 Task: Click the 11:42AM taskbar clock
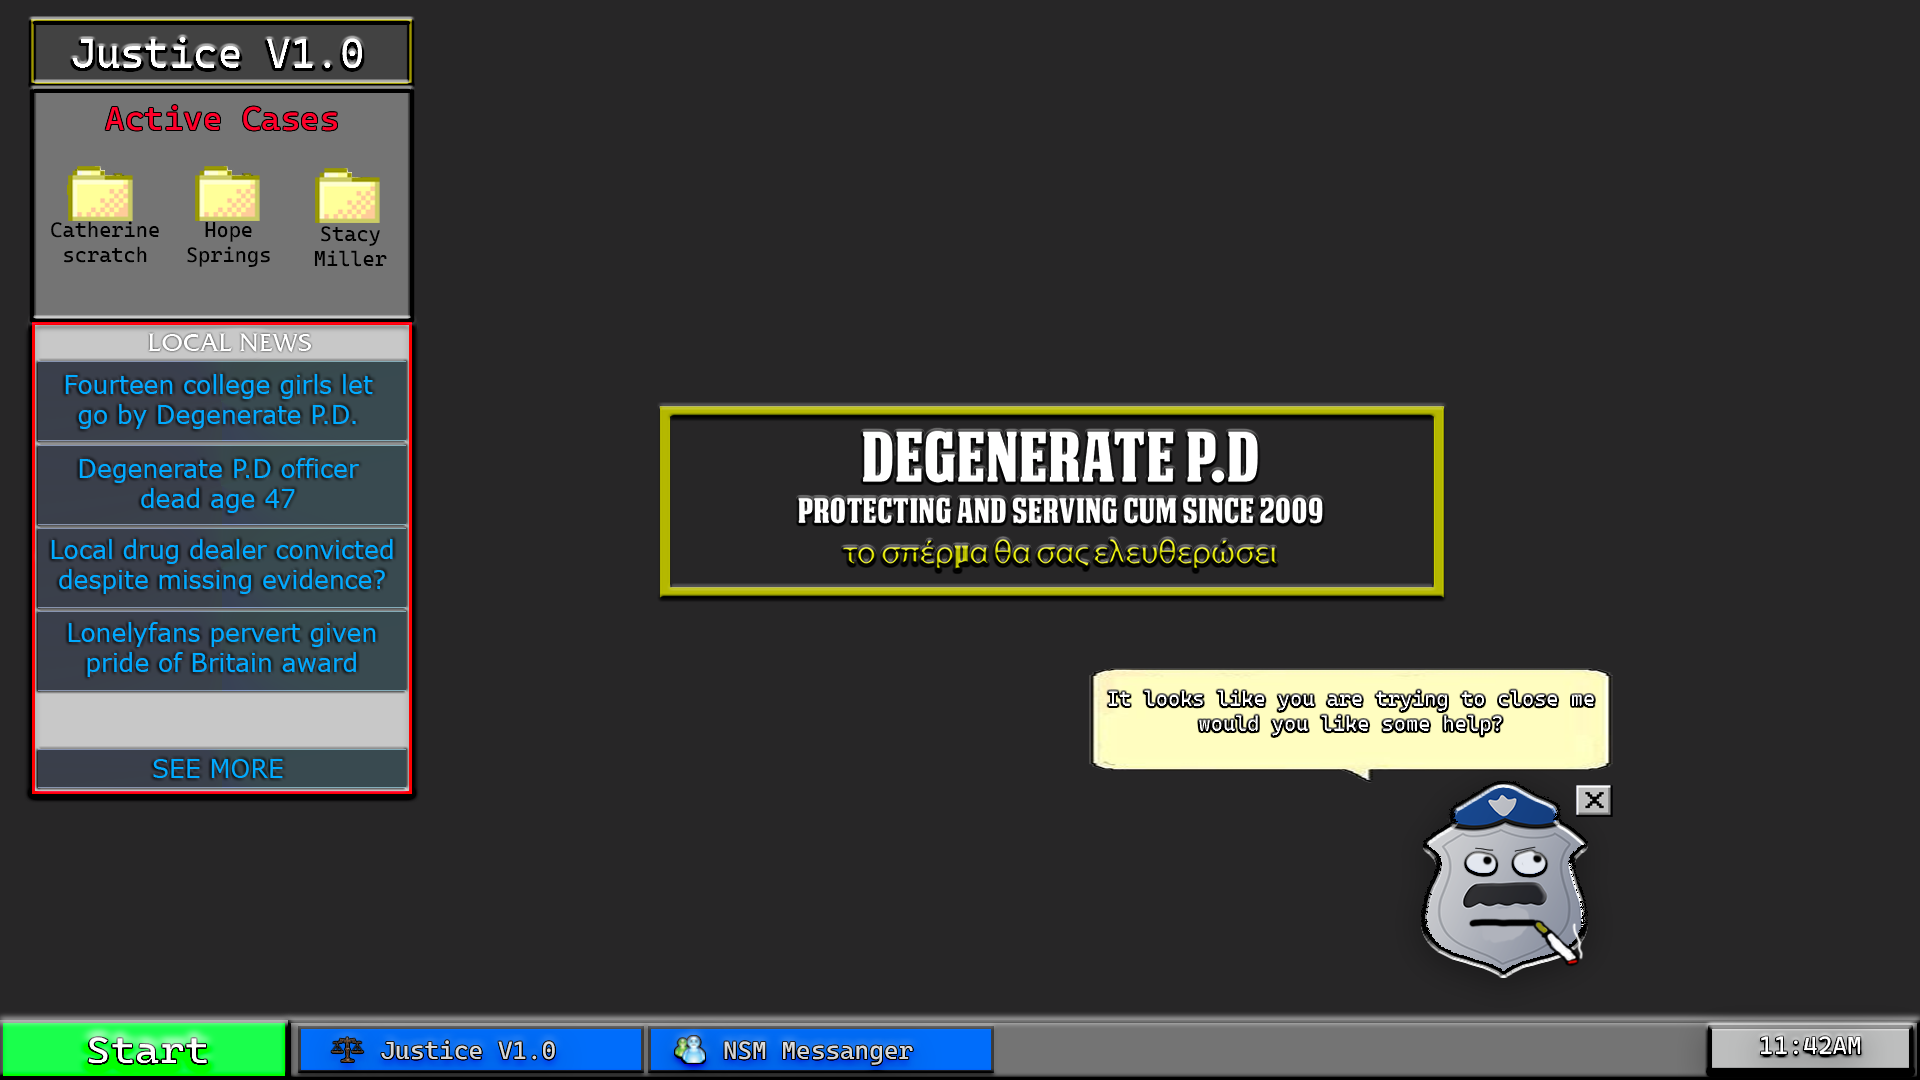pyautogui.click(x=1810, y=1047)
